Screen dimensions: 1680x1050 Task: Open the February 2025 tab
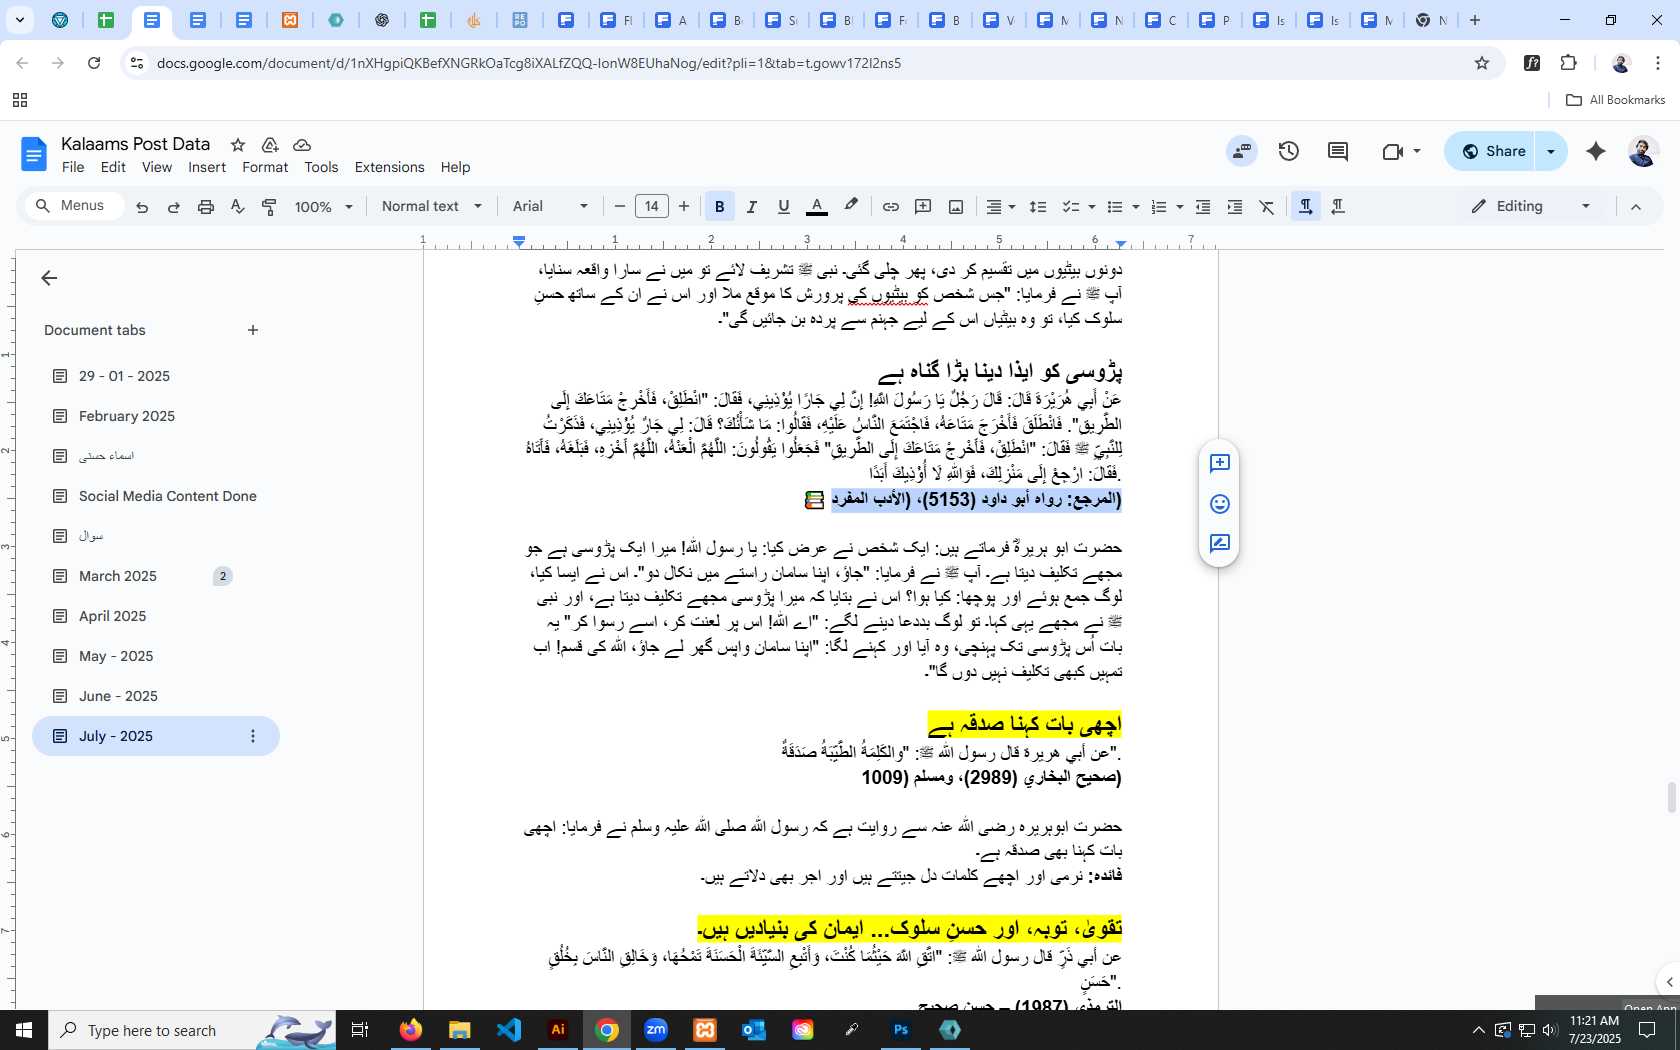(x=127, y=416)
